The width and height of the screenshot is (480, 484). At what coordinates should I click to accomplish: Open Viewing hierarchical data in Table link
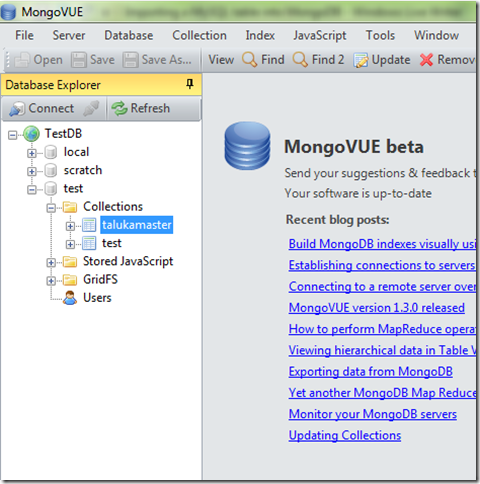[x=382, y=350]
